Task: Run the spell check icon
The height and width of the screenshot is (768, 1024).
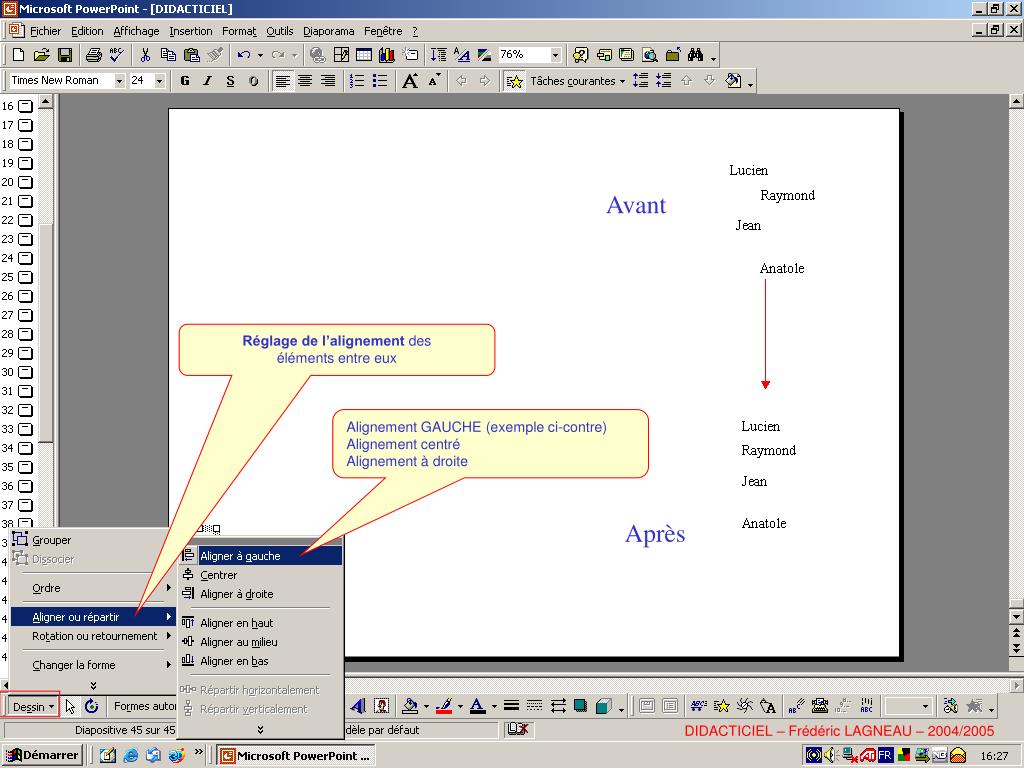Action: pyautogui.click(x=117, y=55)
